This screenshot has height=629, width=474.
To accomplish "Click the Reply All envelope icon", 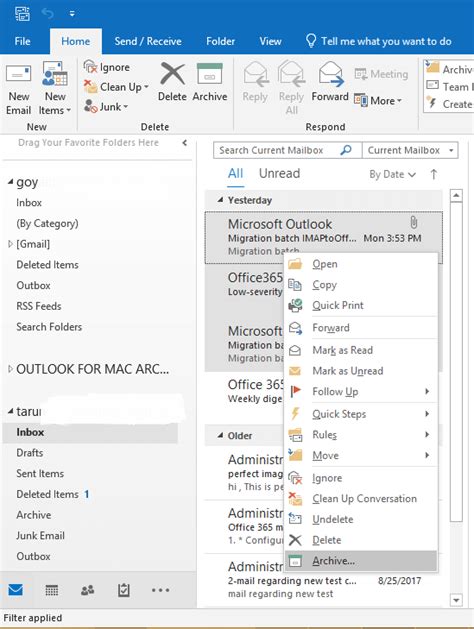I will pos(292,74).
